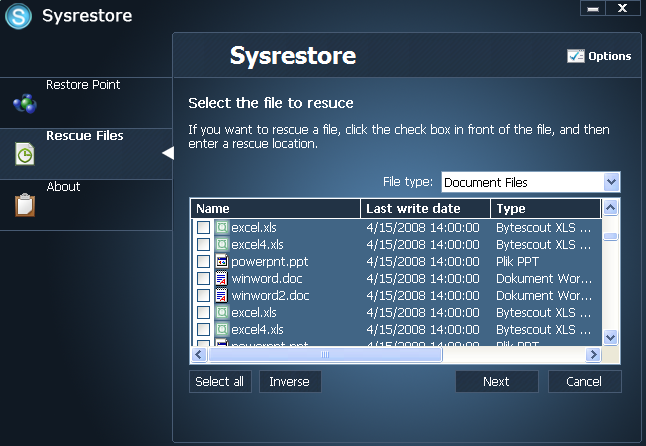Click the topmost excel.xls file icon
646x446 pixels.
pyautogui.click(x=222, y=228)
